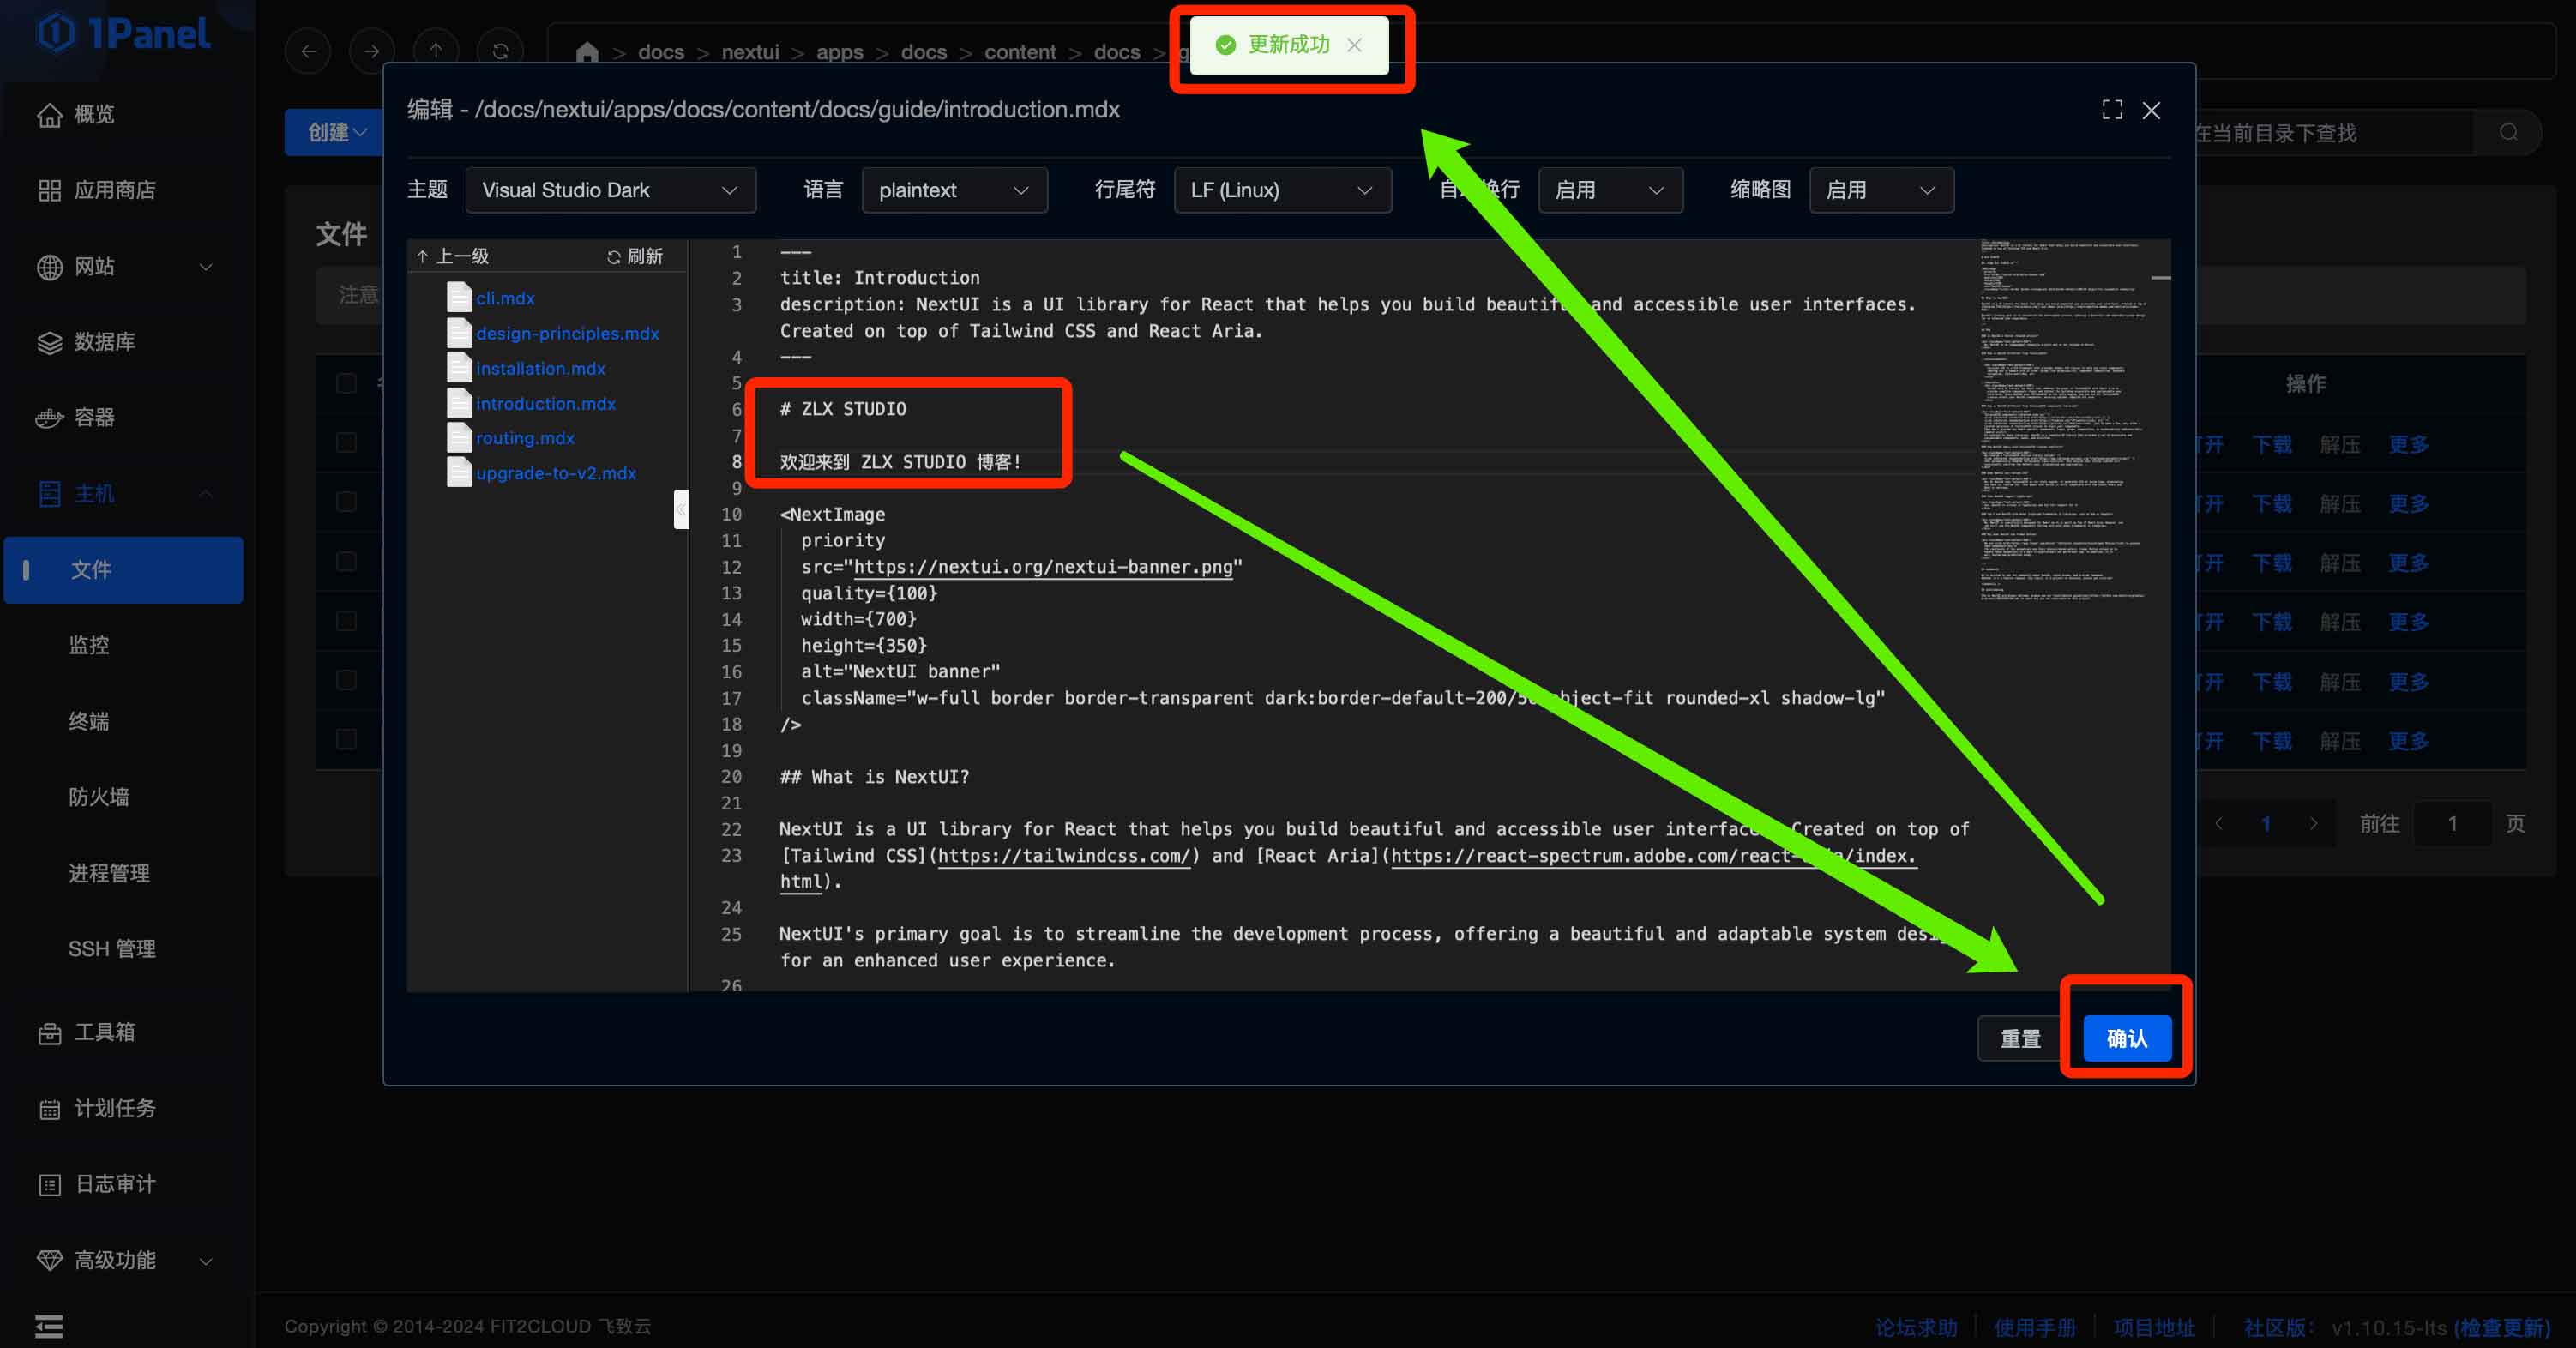Open the auto-wrap 启用 dropdown
This screenshot has width=2576, height=1348.
[x=1610, y=190]
